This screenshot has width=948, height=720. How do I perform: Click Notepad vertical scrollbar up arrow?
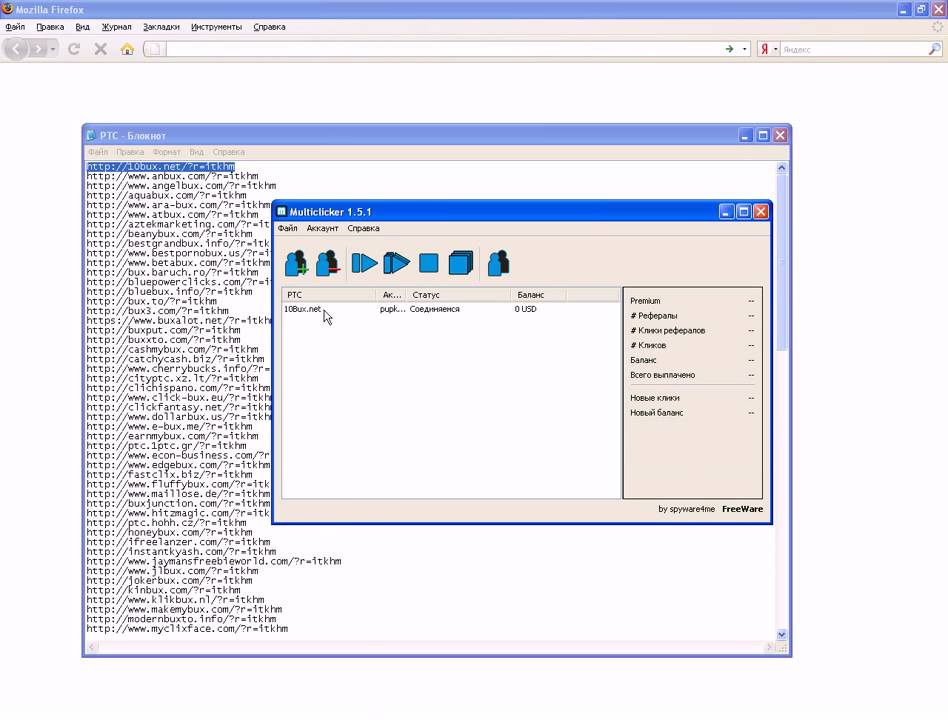[782, 167]
